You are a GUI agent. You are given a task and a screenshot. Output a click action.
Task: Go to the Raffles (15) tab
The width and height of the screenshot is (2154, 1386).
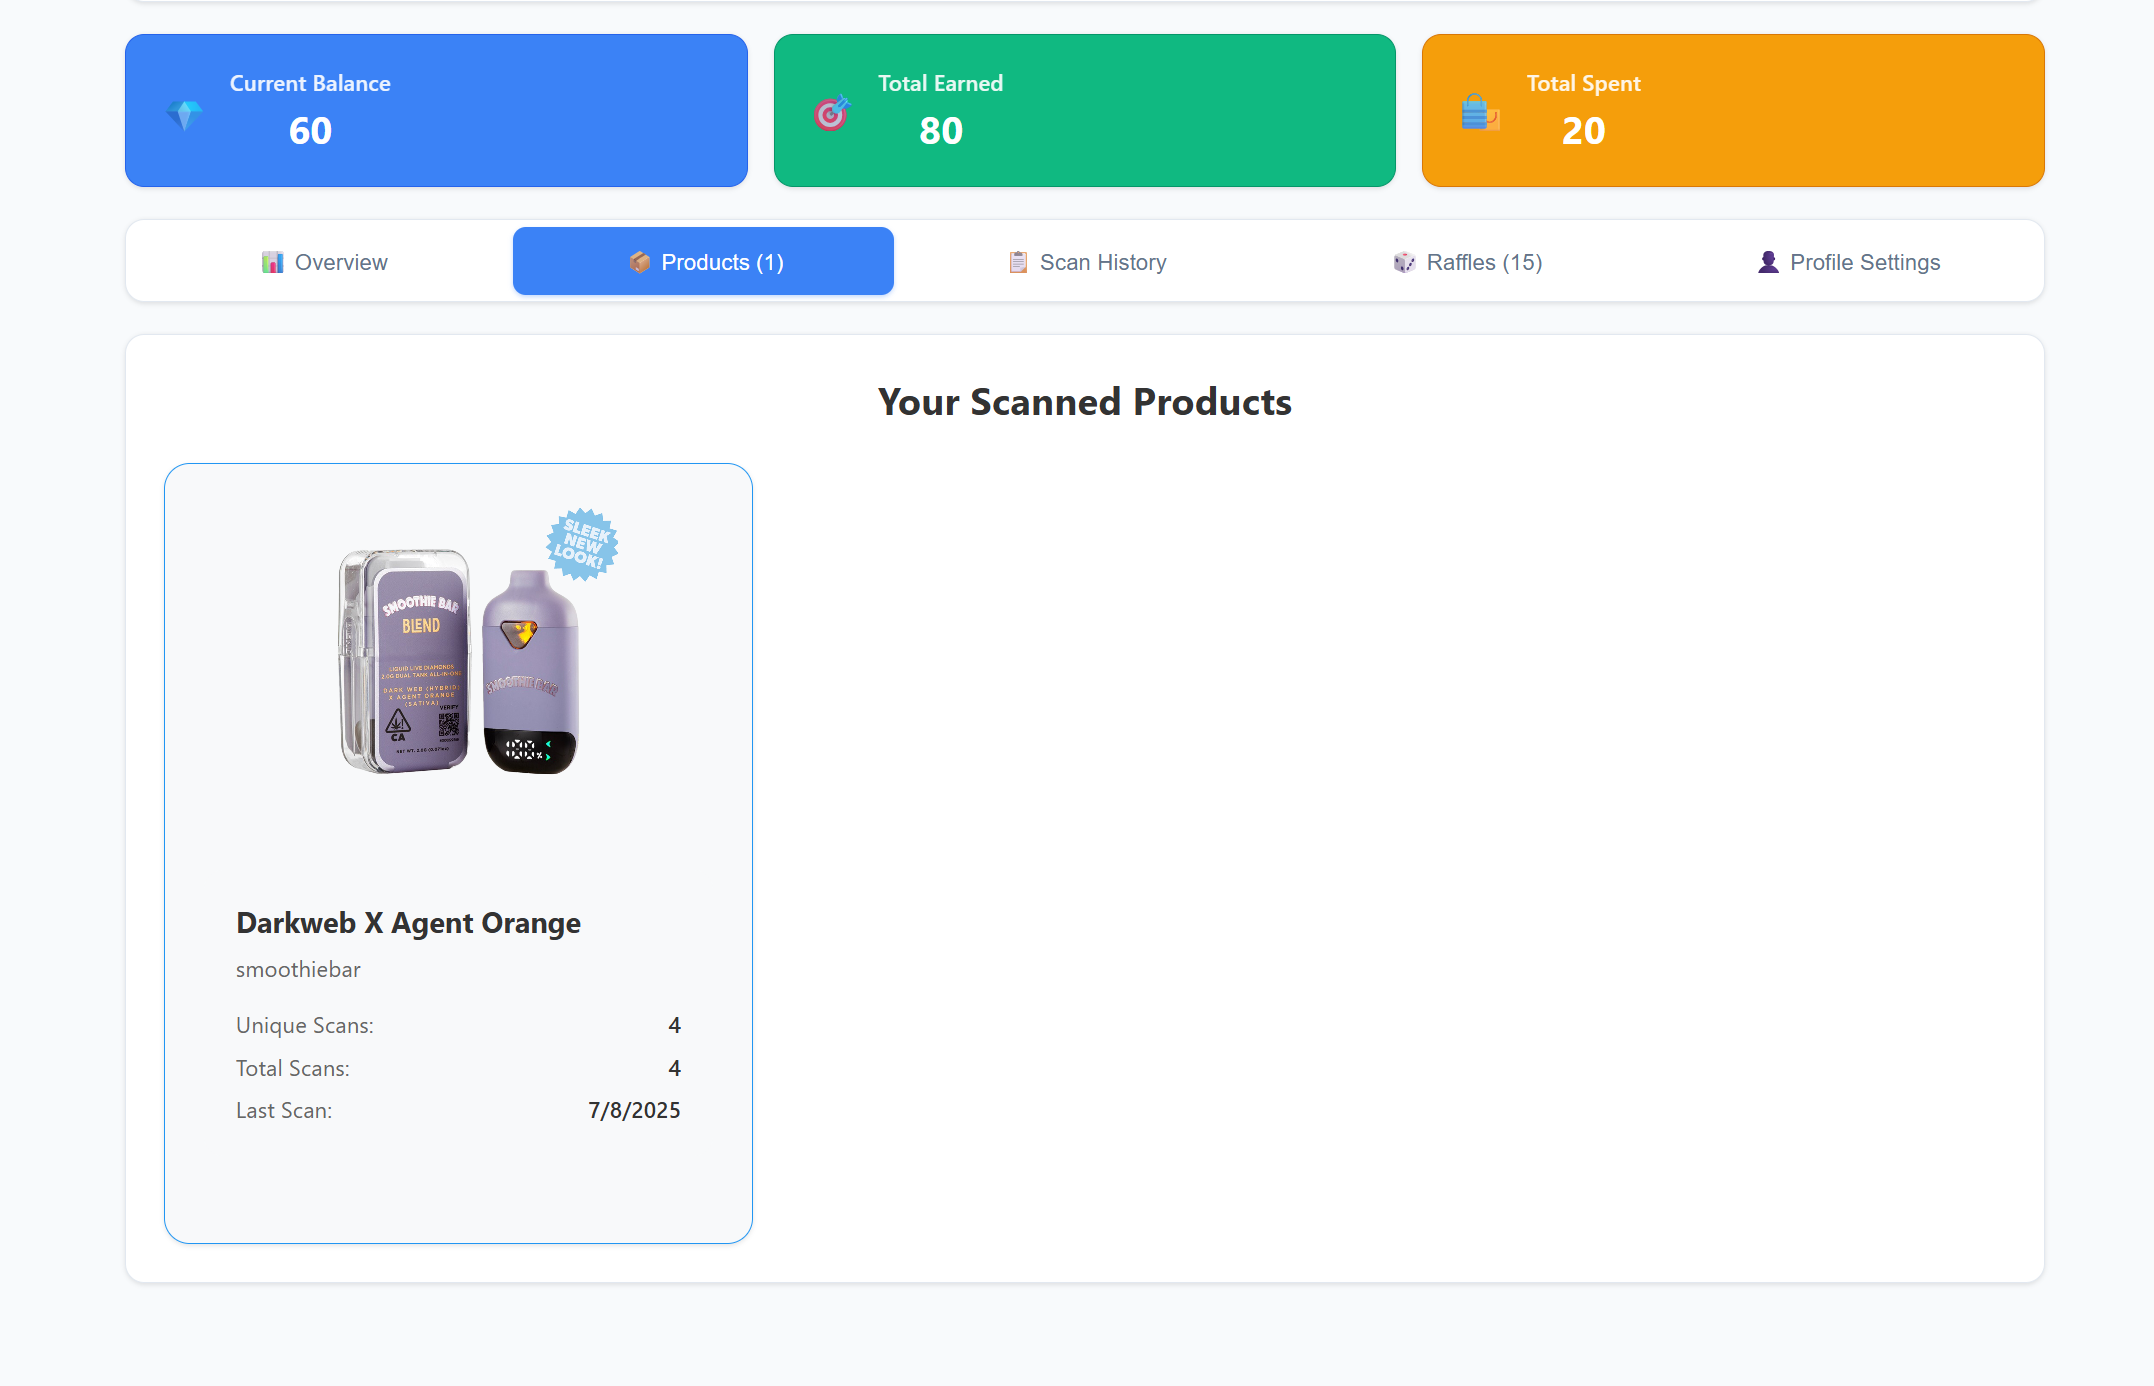pyautogui.click(x=1467, y=261)
